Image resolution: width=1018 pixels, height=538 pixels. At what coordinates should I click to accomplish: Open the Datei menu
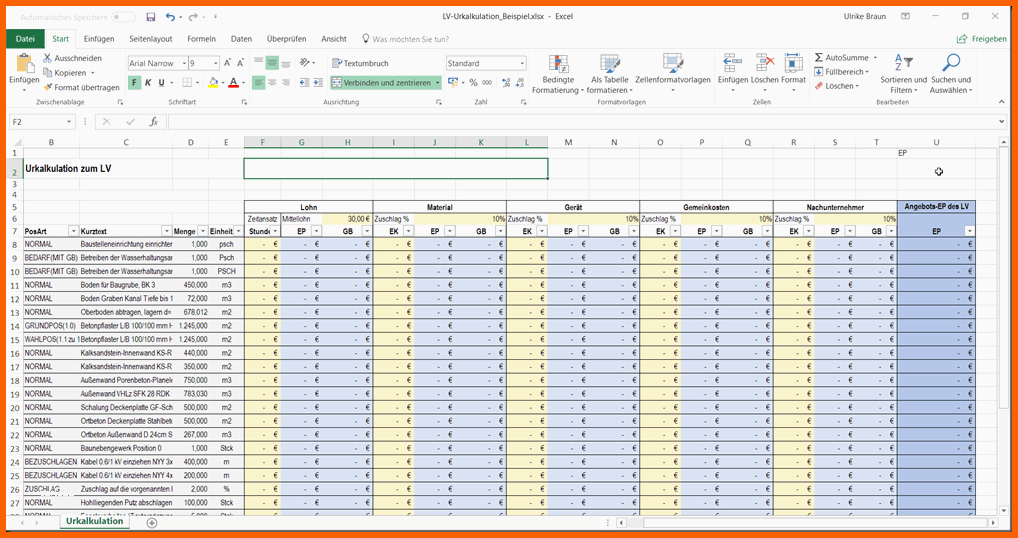point(25,39)
